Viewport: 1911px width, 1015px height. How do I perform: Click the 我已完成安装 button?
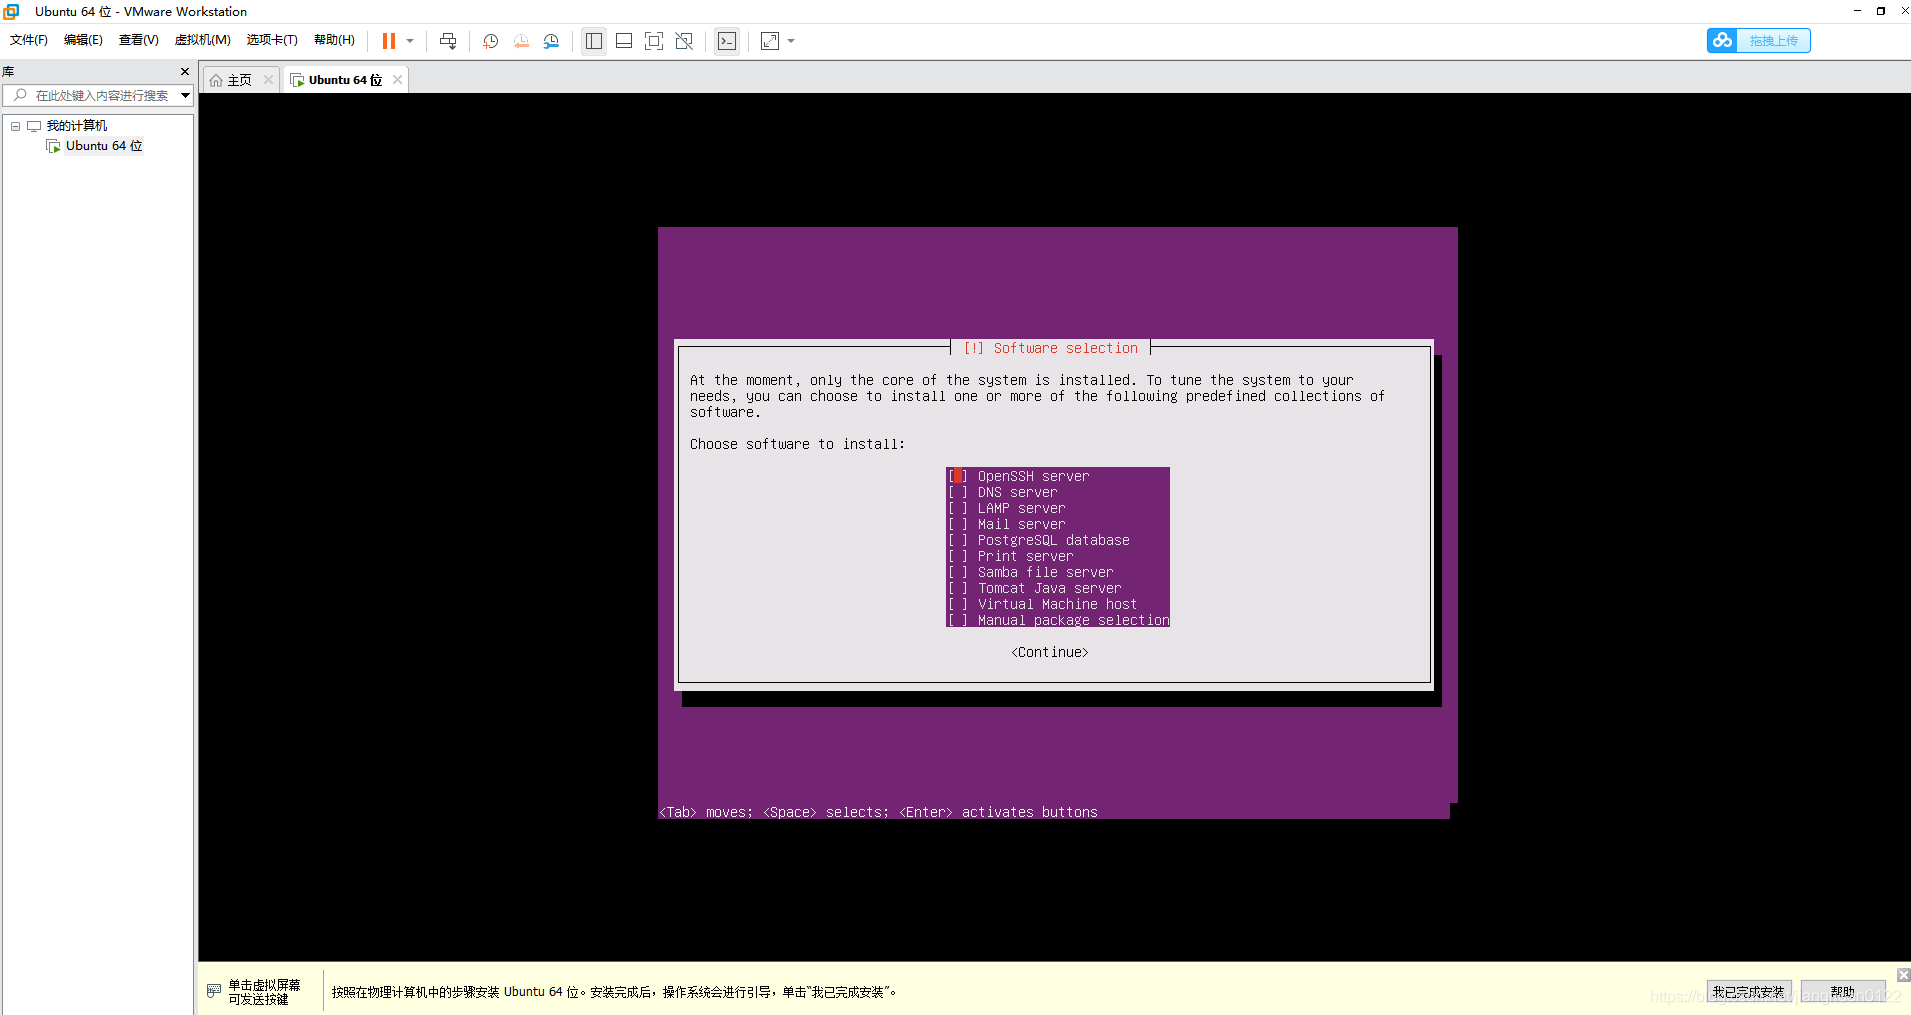tap(1748, 992)
